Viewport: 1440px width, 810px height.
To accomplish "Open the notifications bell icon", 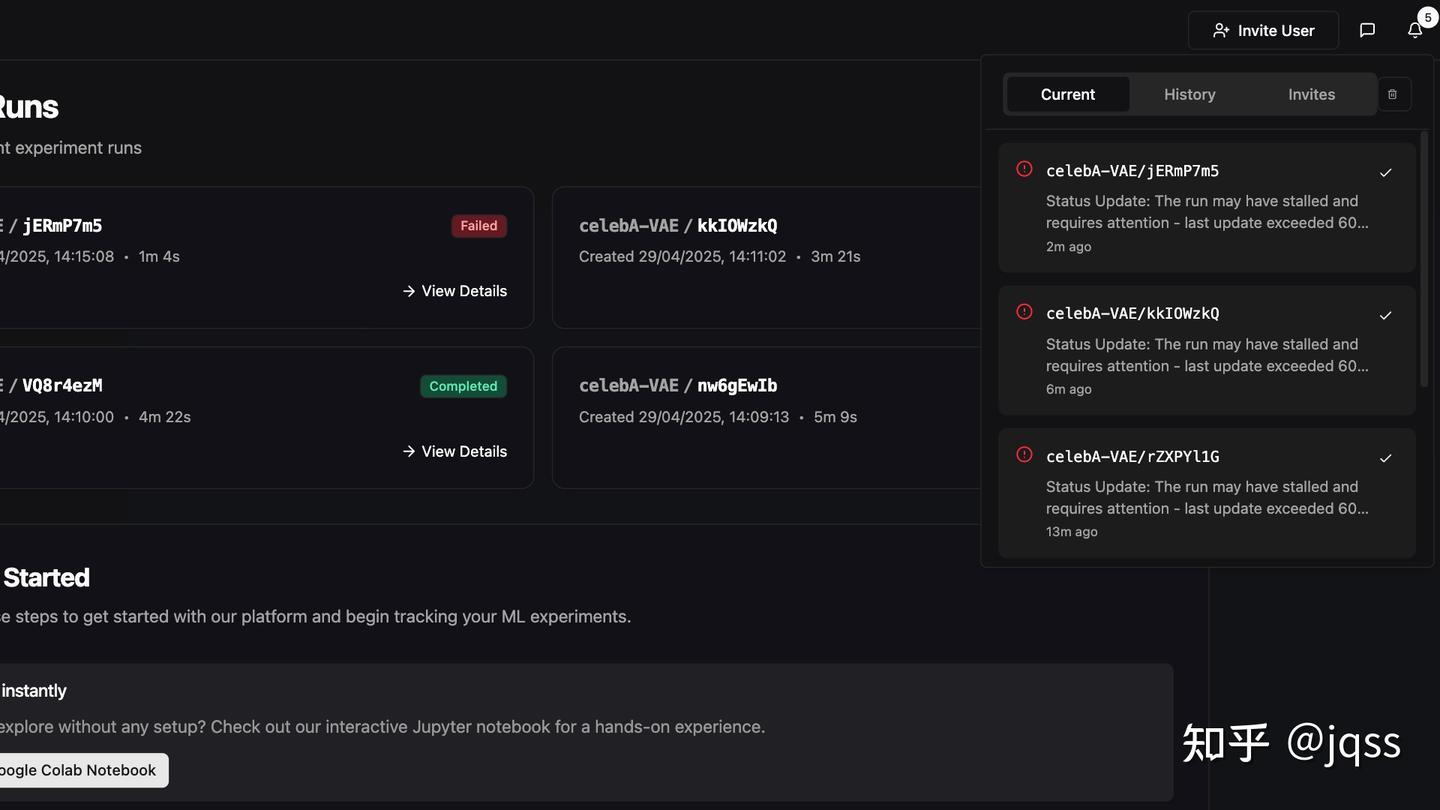I will [x=1415, y=29].
